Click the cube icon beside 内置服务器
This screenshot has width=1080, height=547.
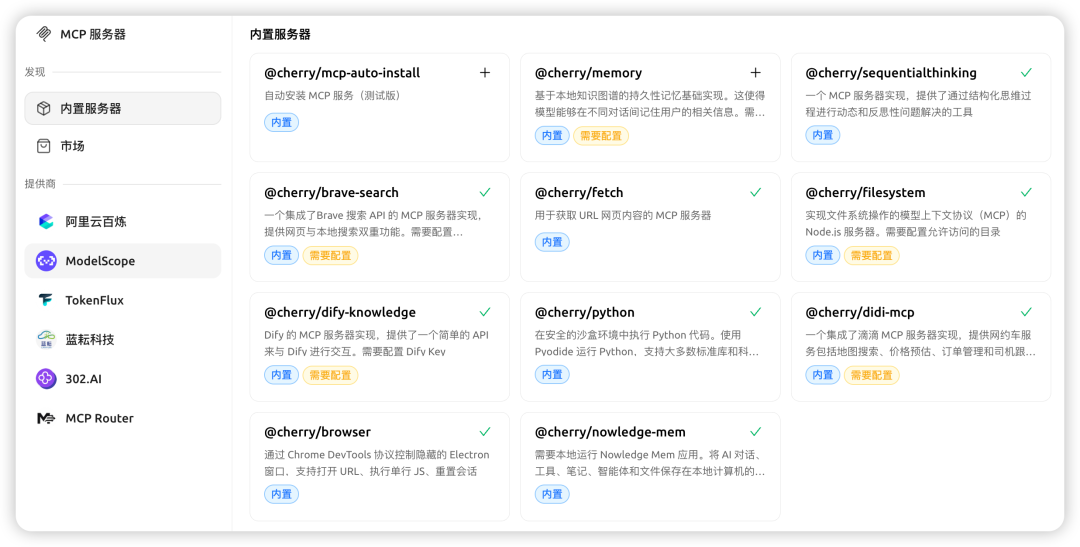pos(44,108)
